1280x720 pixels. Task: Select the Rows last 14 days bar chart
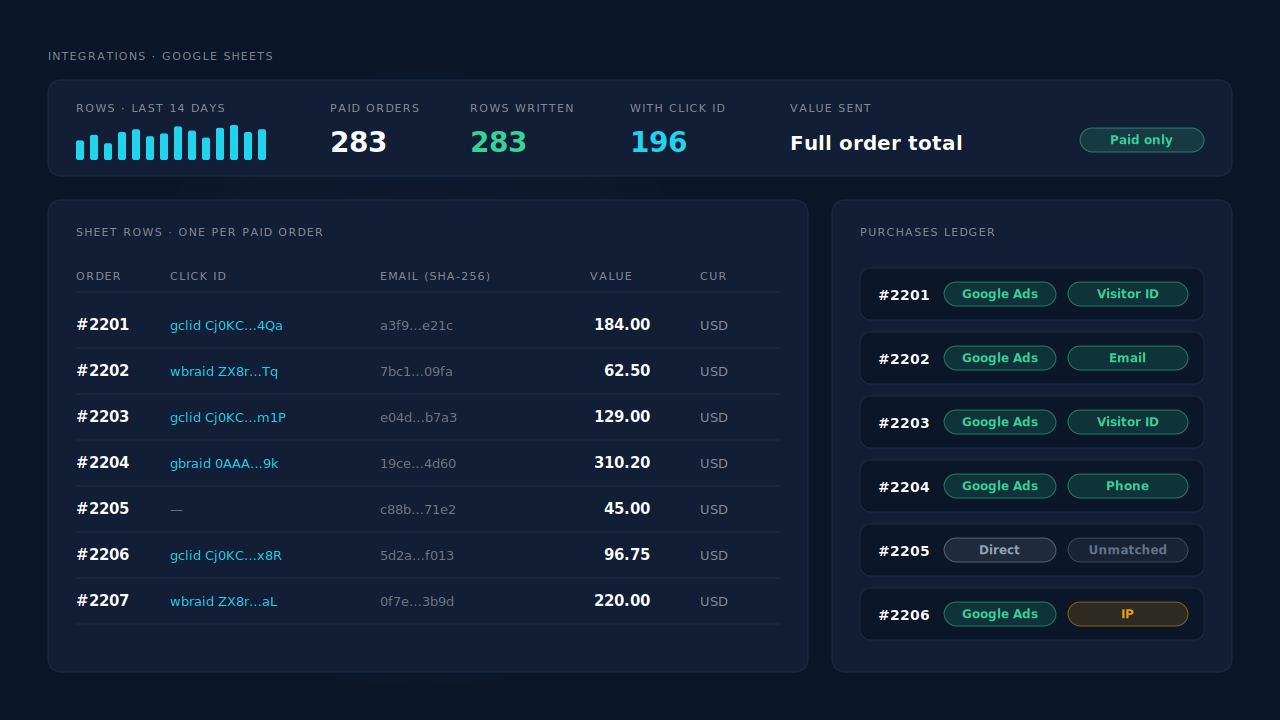click(x=171, y=143)
